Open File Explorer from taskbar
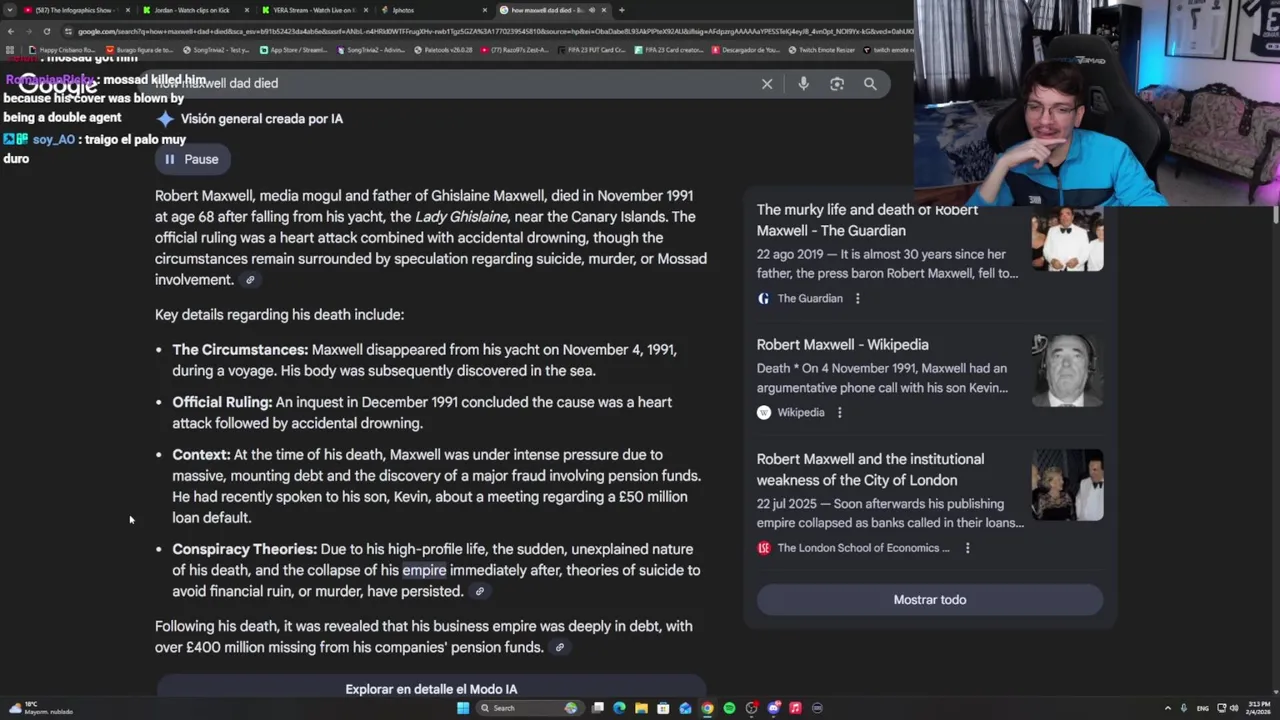 [641, 708]
